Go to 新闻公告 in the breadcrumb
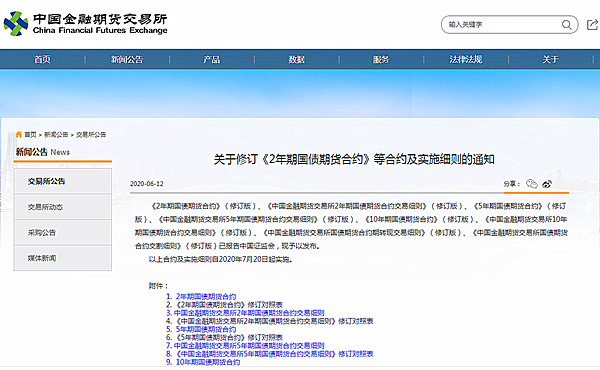Viewport: 600px width, 370px height. (x=56, y=135)
